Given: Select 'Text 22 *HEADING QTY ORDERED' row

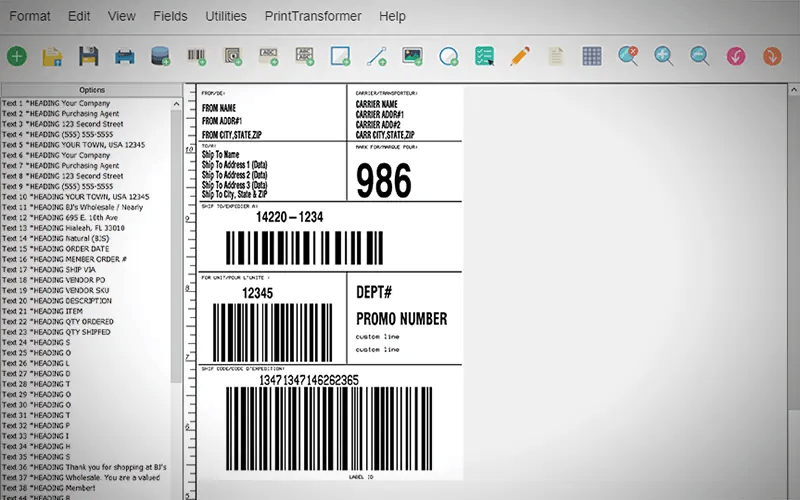Looking at the screenshot, I should (x=86, y=321).
